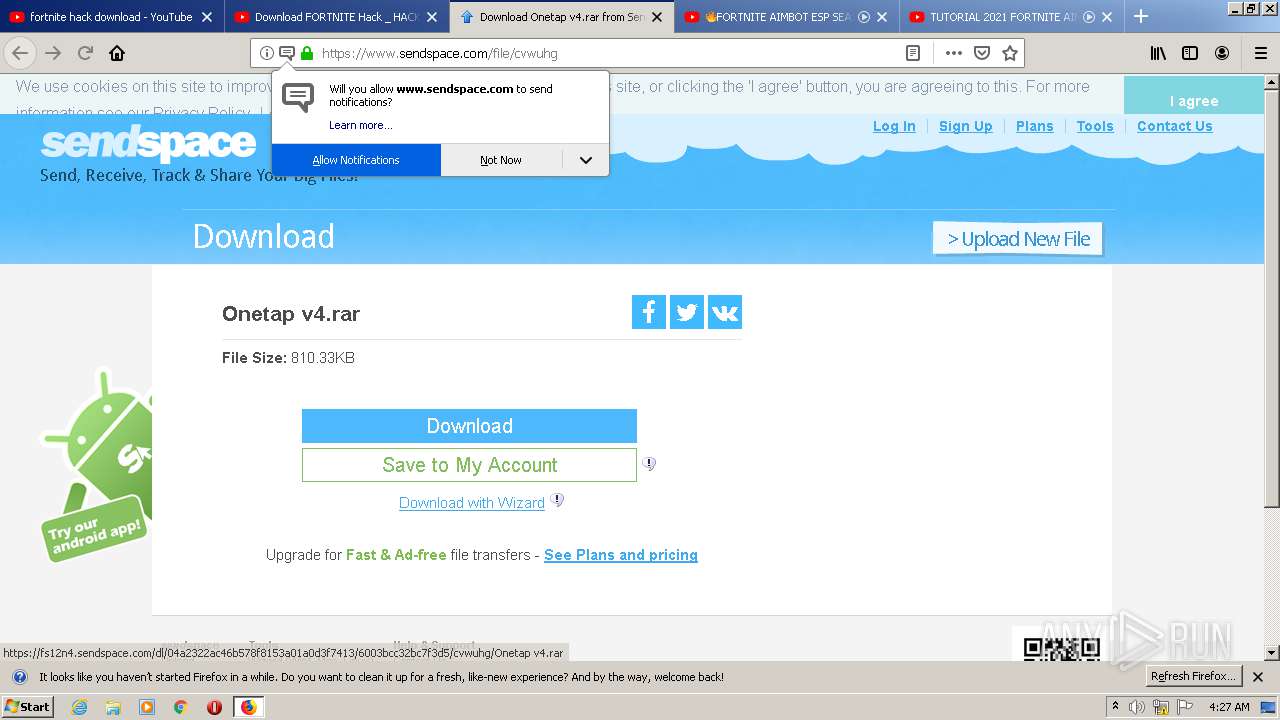The width and height of the screenshot is (1280, 720).
Task: Dismiss the Firefox refresh notification bar
Action: point(1258,677)
